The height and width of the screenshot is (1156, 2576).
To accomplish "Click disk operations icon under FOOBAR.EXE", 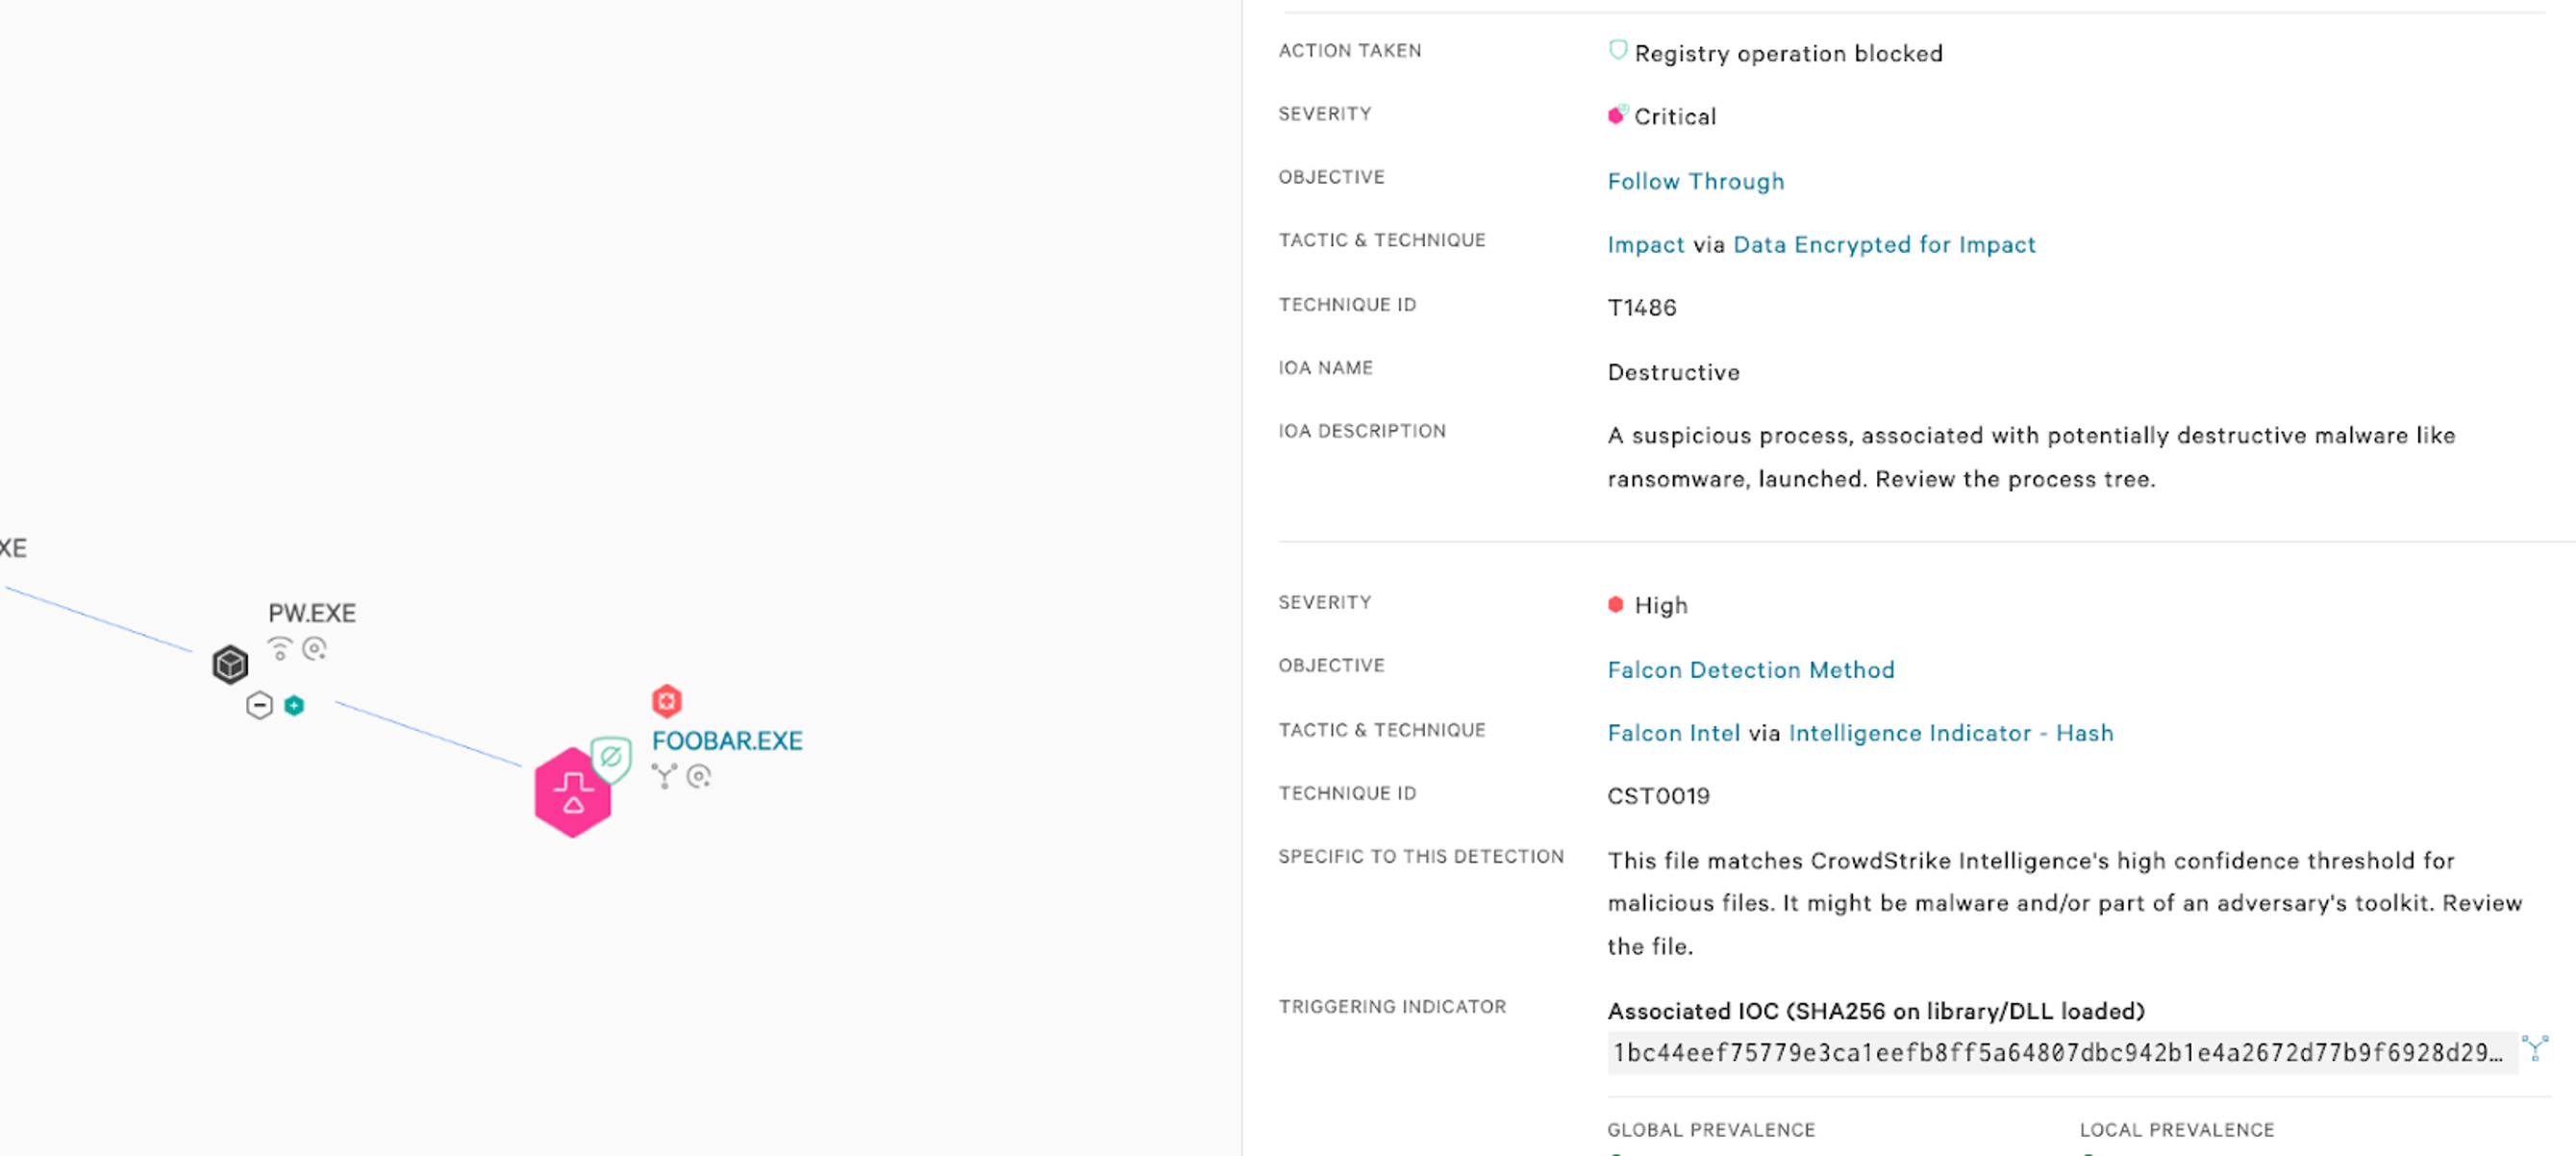I will click(699, 776).
